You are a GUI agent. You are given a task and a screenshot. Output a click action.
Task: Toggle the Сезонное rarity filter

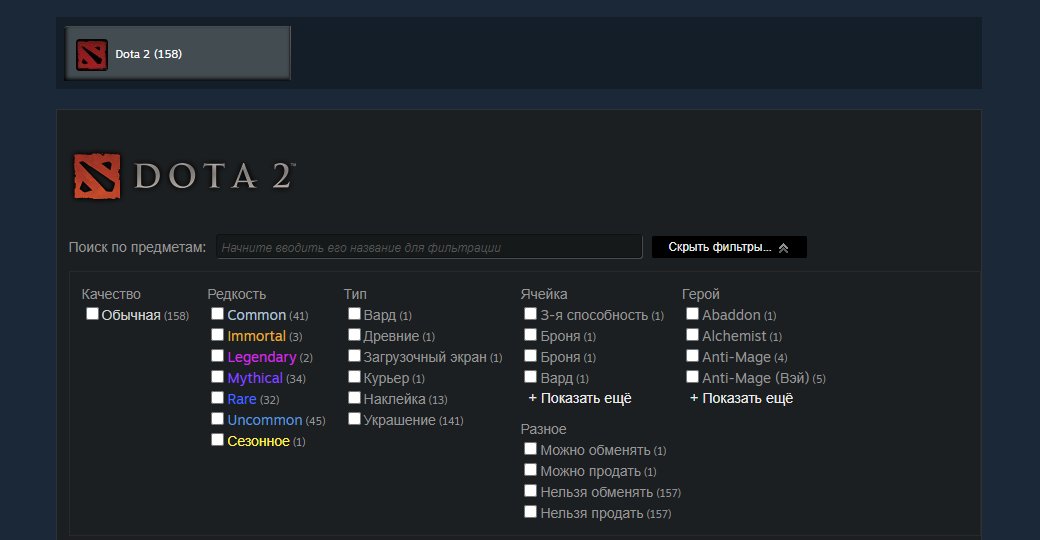(218, 440)
